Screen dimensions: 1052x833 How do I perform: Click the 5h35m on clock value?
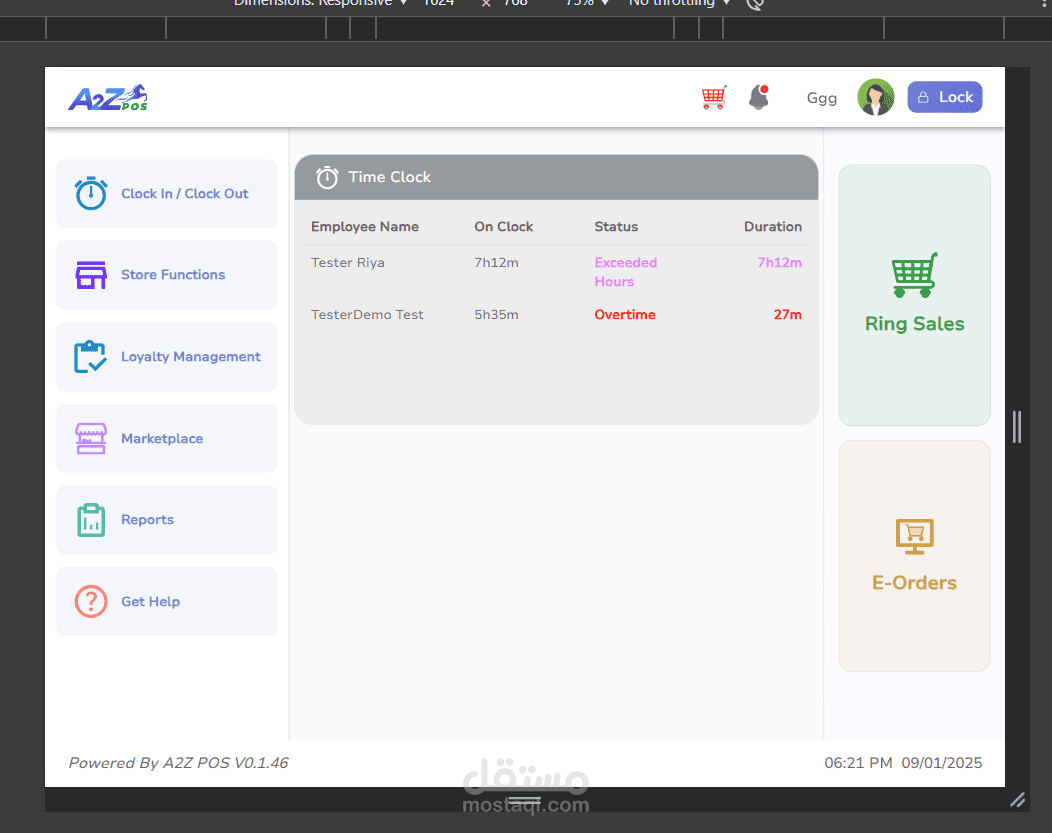click(x=496, y=315)
